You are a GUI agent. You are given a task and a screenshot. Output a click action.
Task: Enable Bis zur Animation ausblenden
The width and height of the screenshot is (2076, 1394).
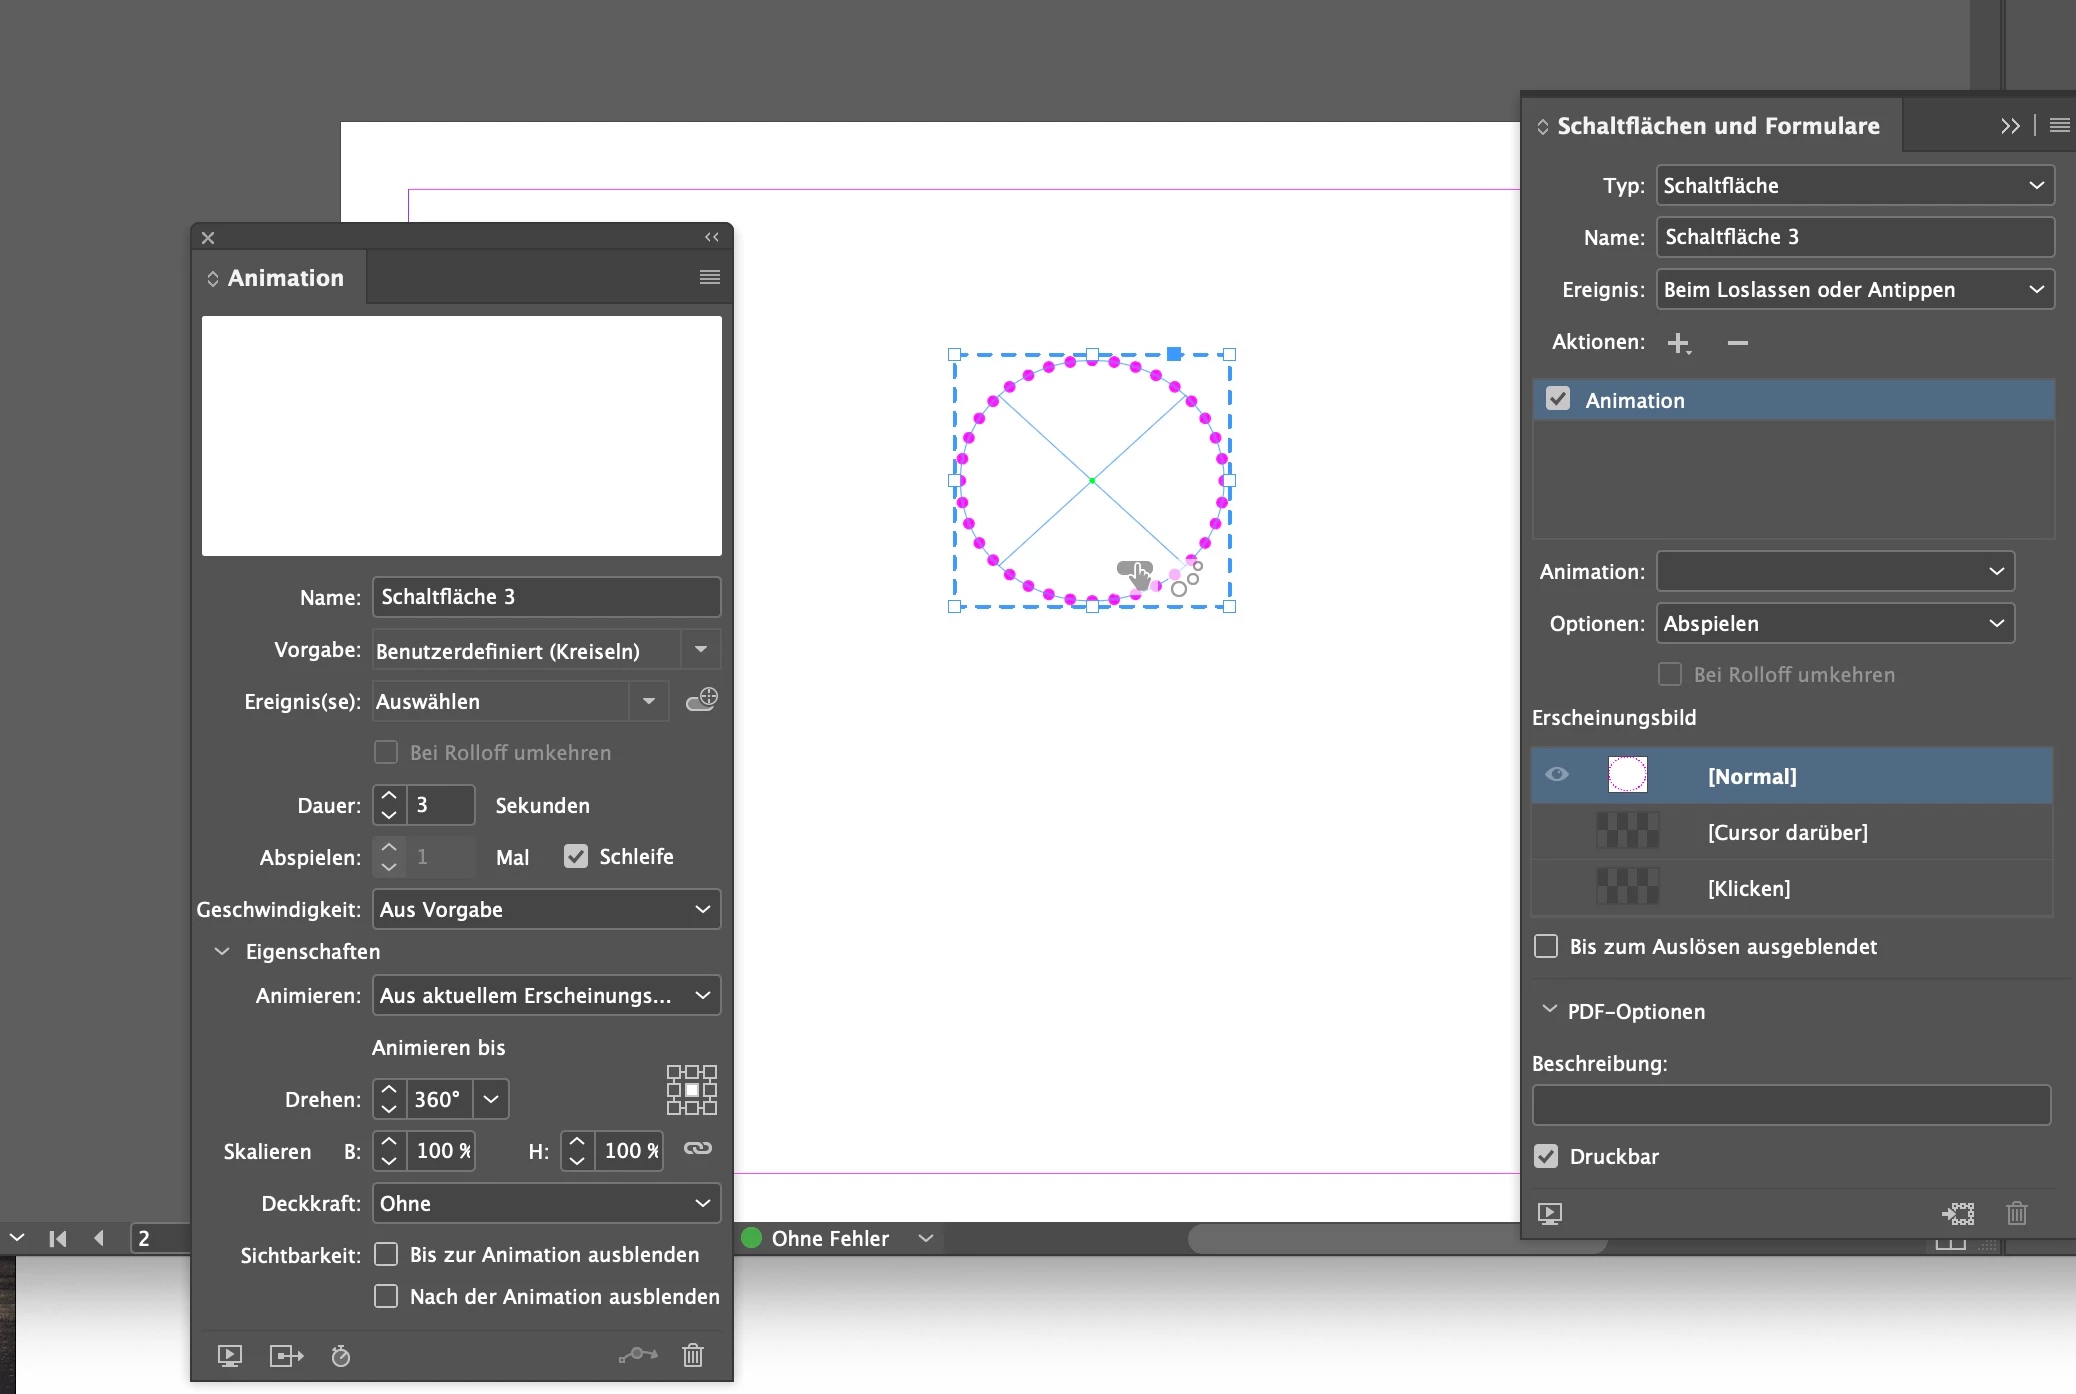[386, 1254]
